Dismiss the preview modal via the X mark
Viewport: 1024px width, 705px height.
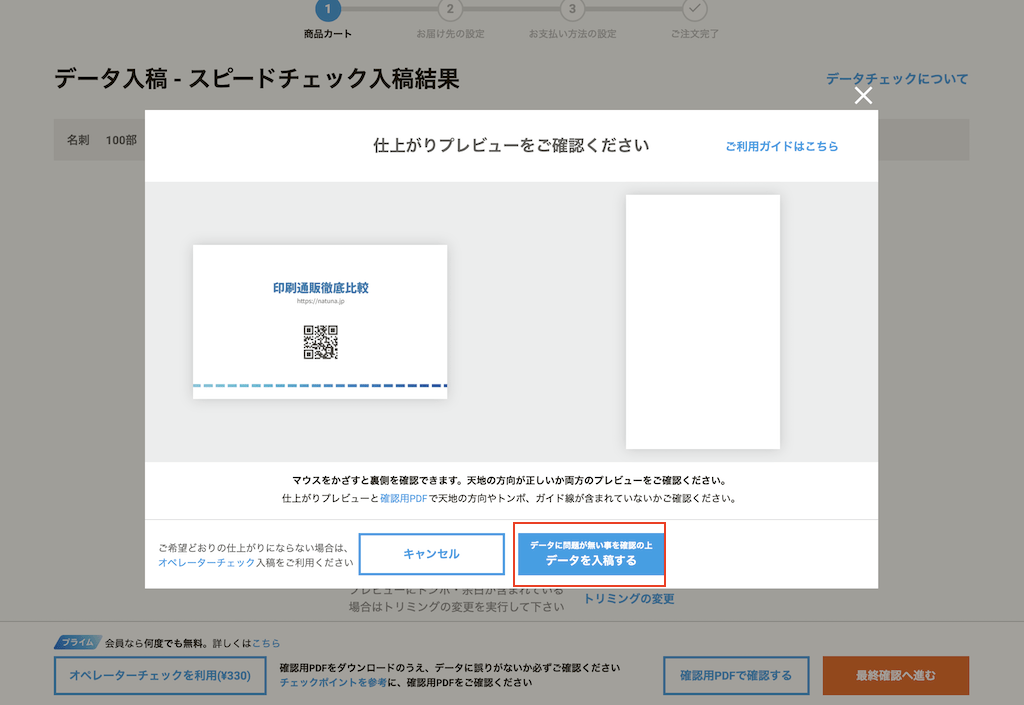coord(863,97)
